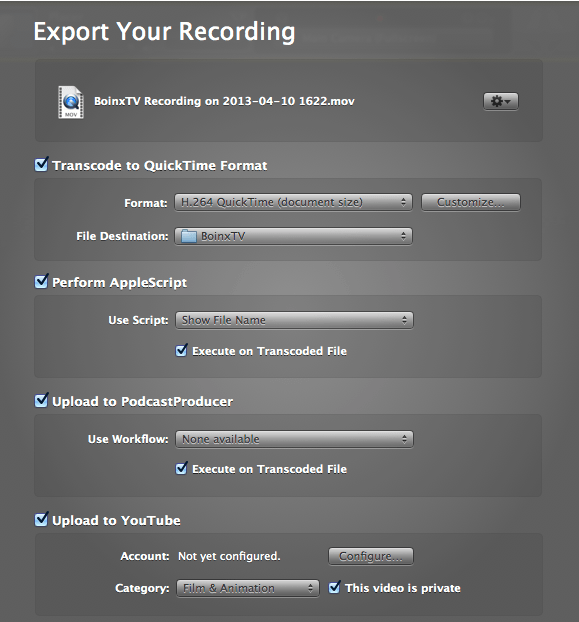Click the Category dropdown stepper arrows
Screen dimensions: 579x622
pyautogui.click(x=311, y=588)
